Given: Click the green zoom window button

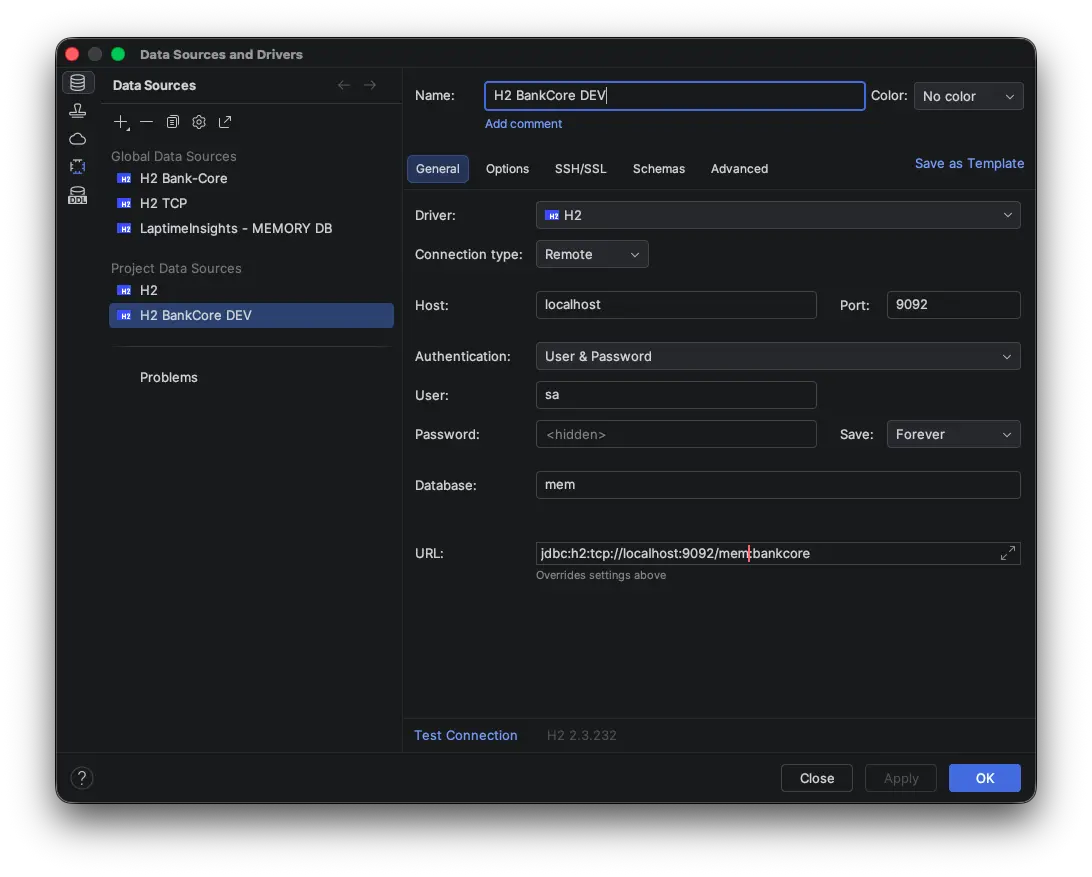Looking at the screenshot, I should [118, 54].
